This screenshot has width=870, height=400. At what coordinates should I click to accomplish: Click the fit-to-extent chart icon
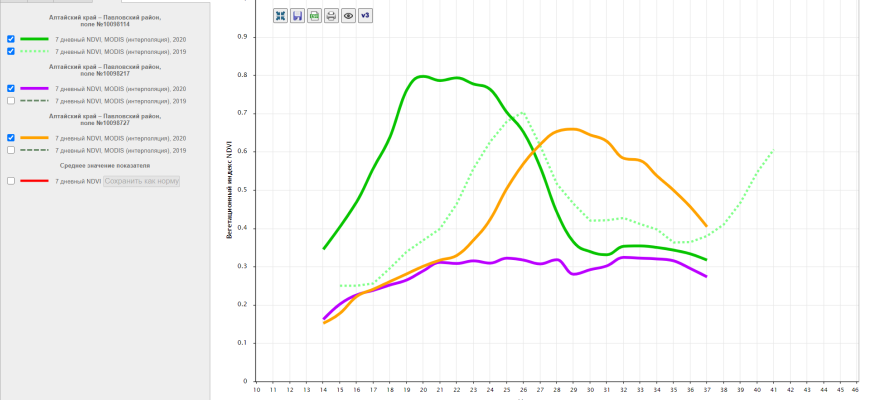point(281,16)
